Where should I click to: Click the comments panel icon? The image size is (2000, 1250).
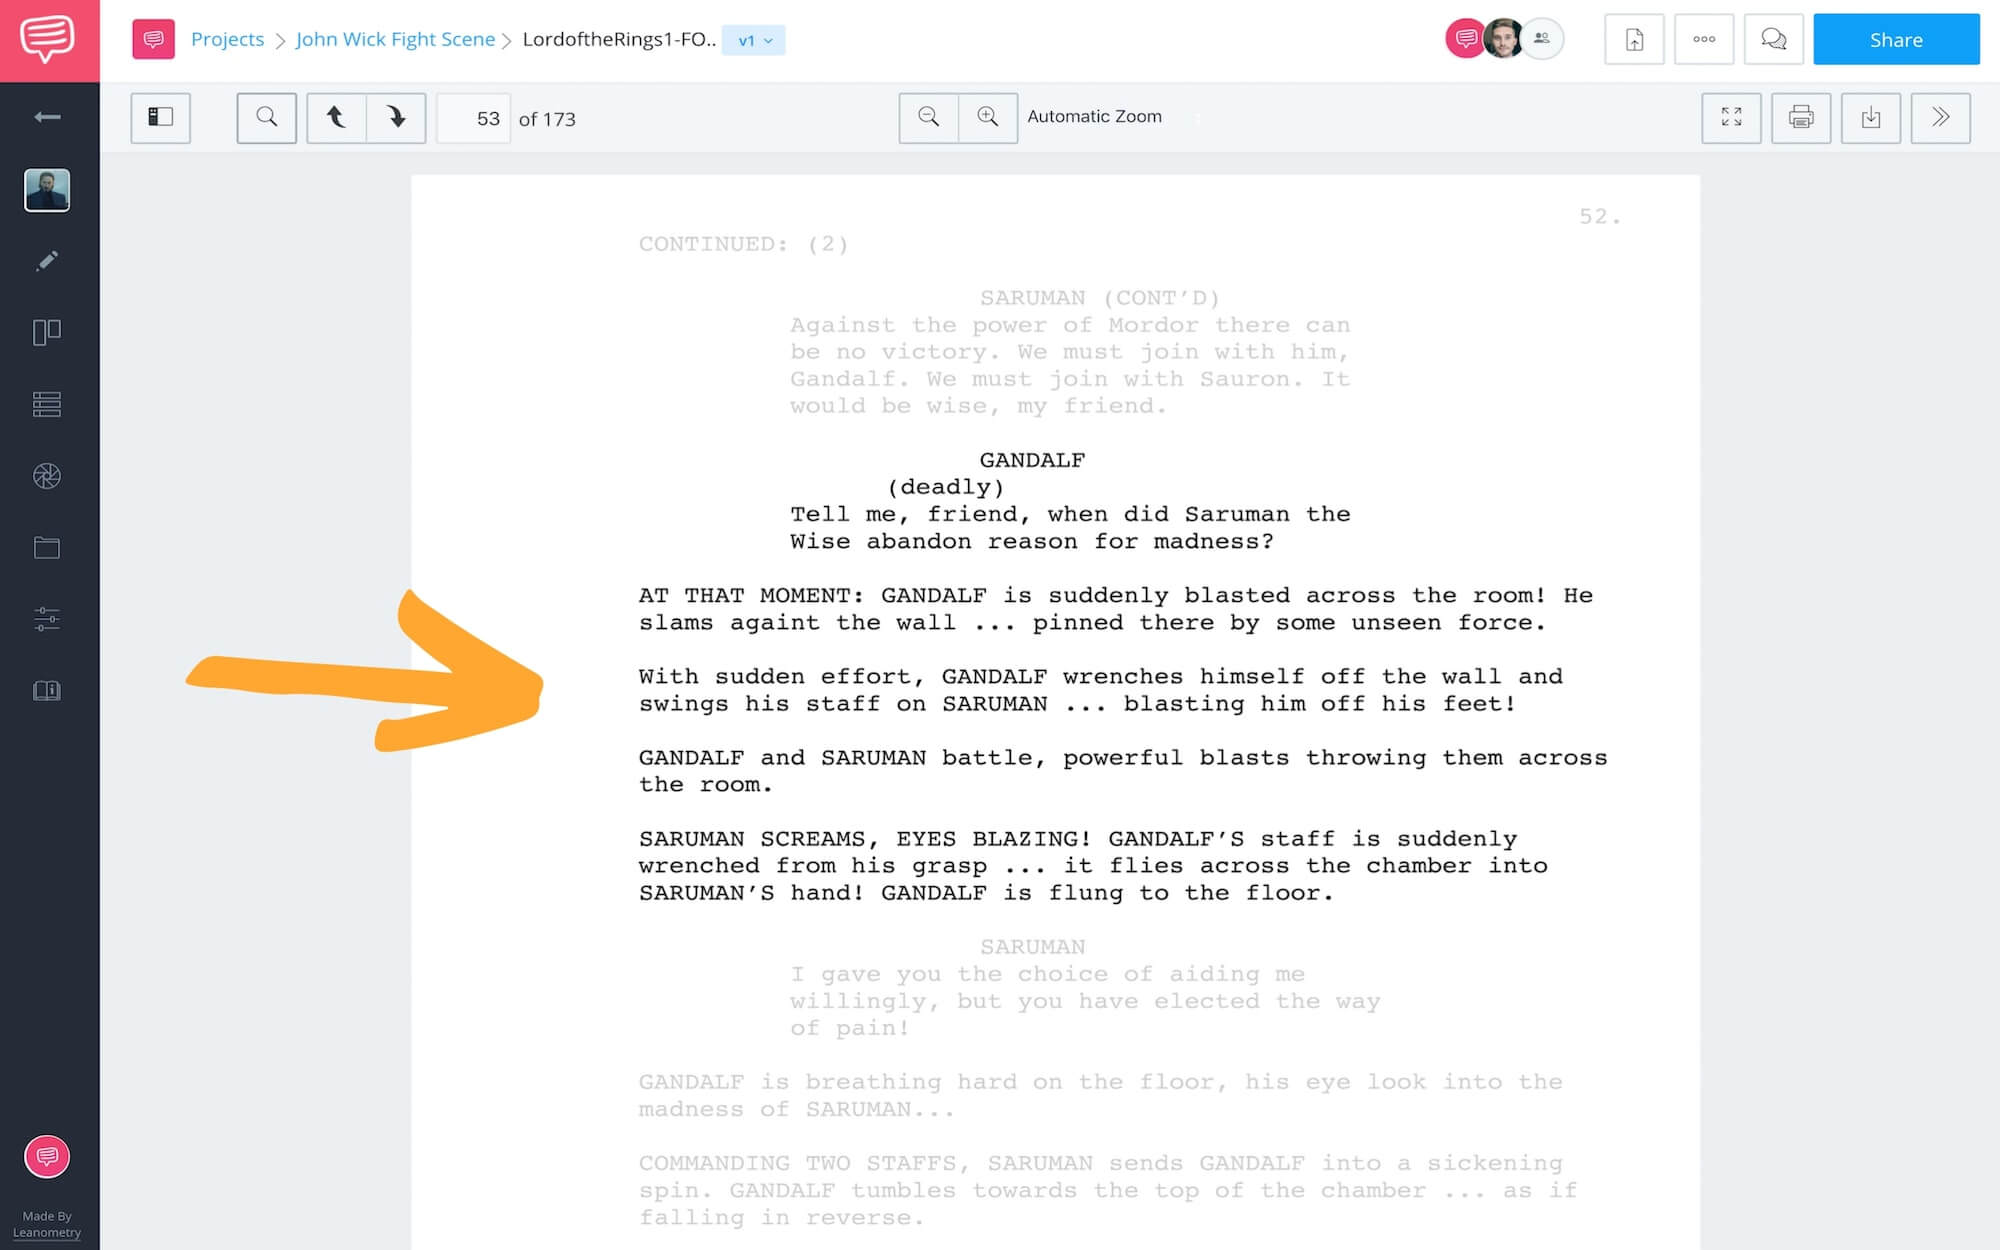pyautogui.click(x=1772, y=39)
